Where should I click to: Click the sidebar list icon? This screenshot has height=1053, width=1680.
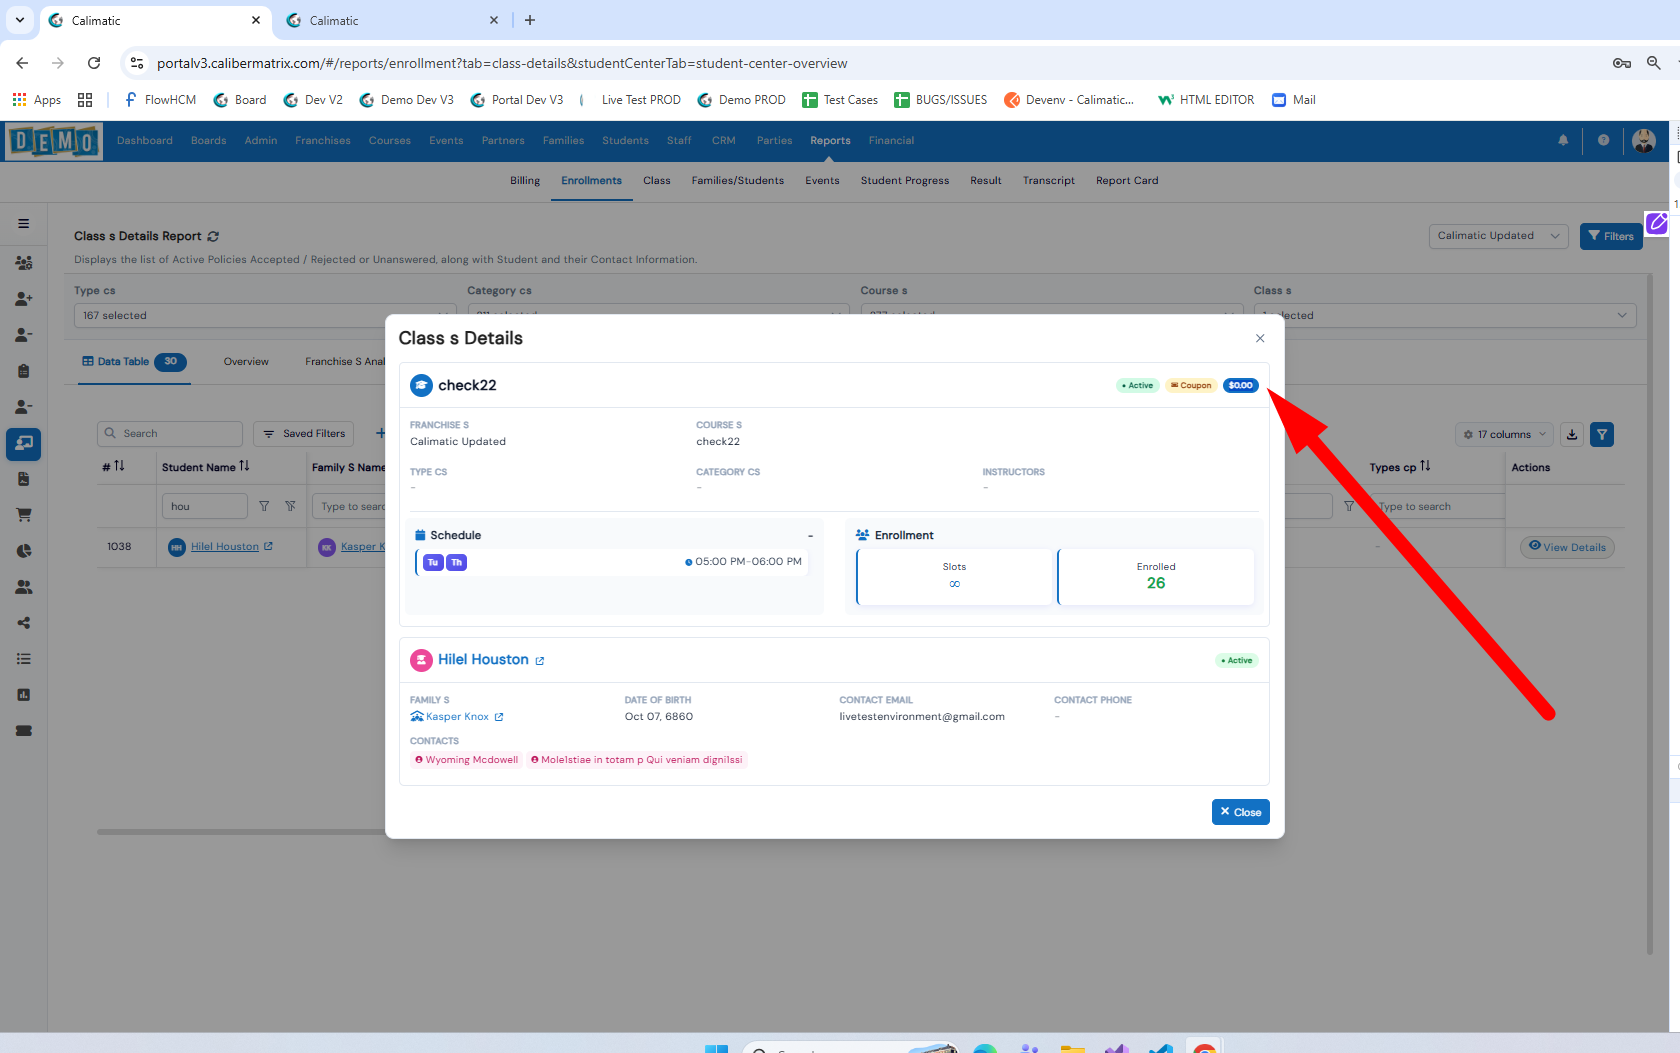point(24,659)
